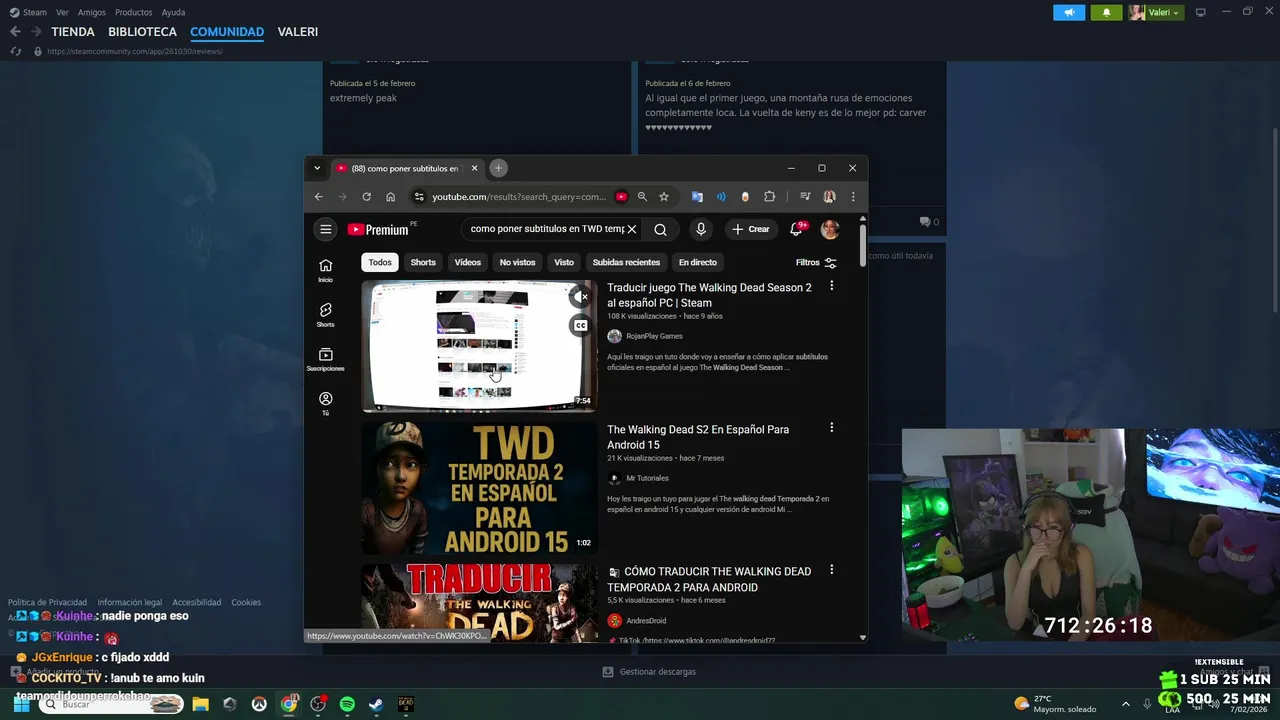Open the Ver menu in Steam
This screenshot has width=1280, height=720.
(x=62, y=12)
